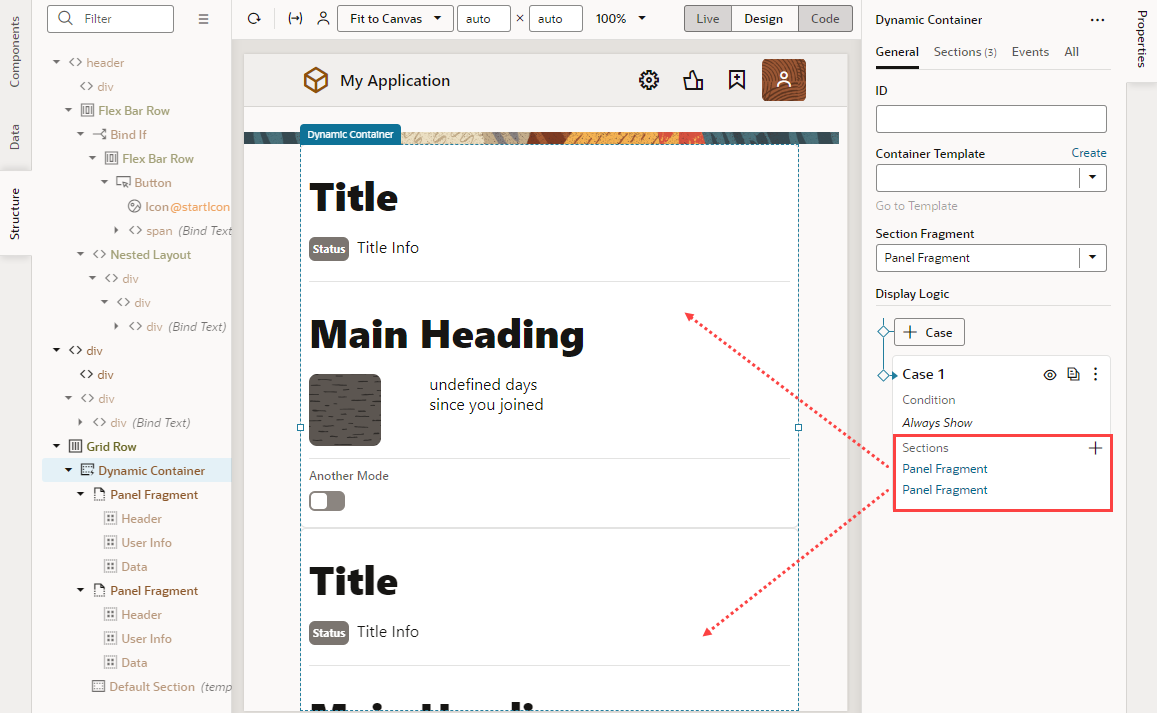Open Case 1 vertical dots menu

pyautogui.click(x=1096, y=374)
